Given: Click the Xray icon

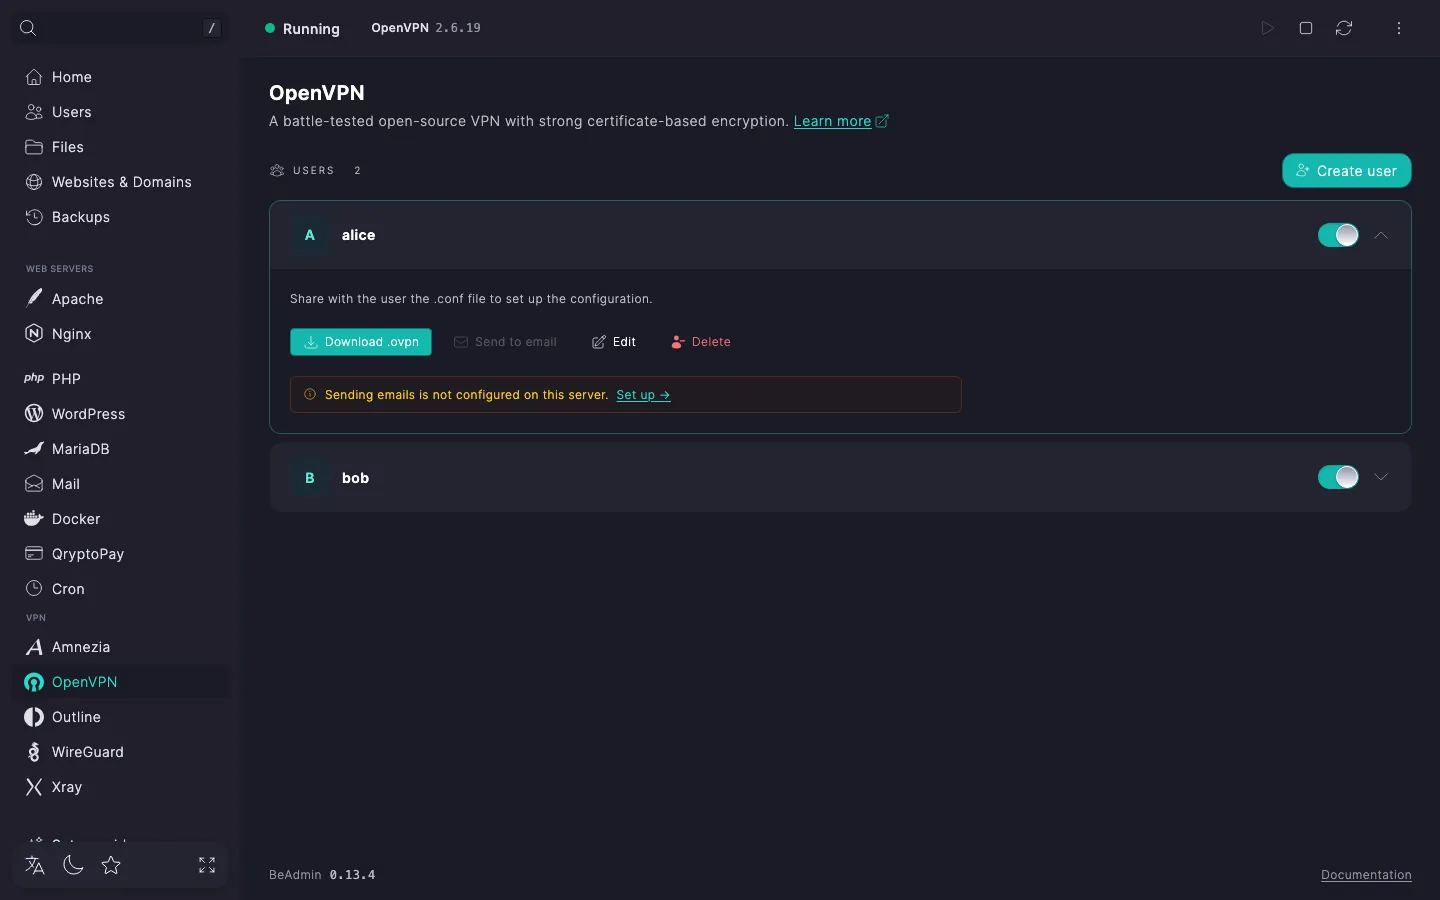Looking at the screenshot, I should point(34,787).
